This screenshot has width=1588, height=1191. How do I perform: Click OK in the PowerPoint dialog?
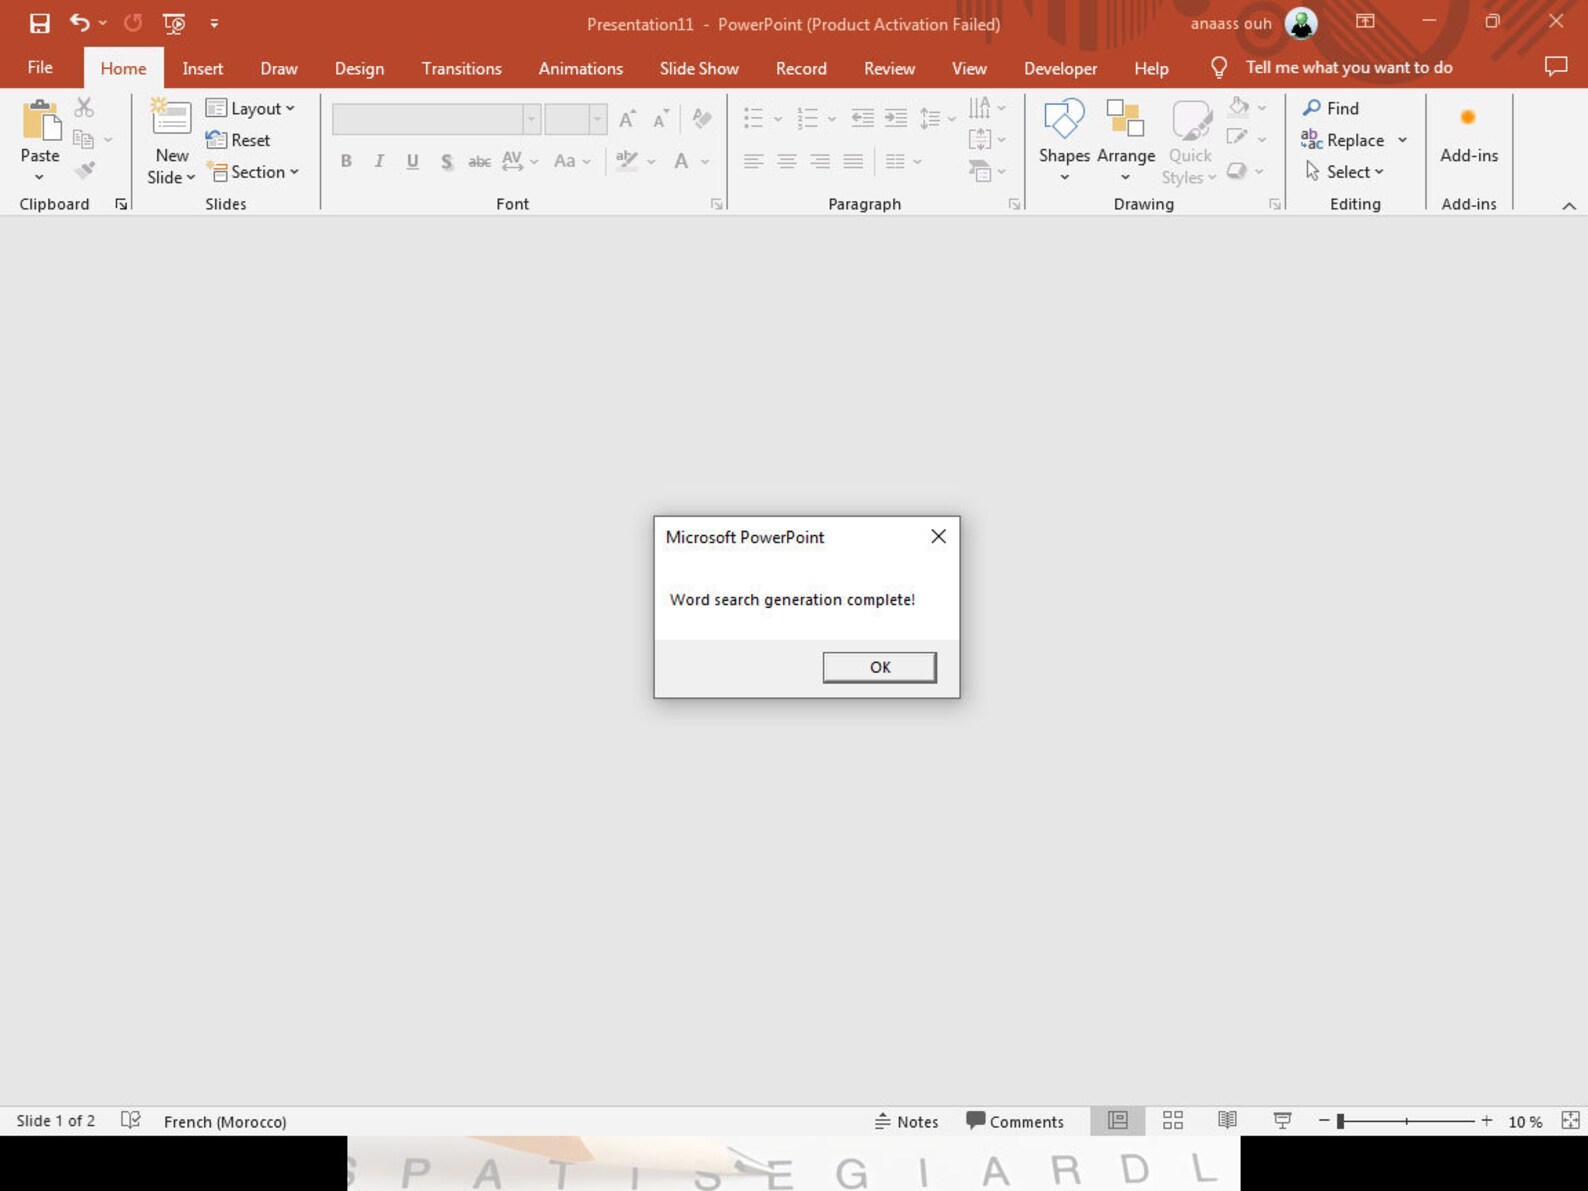click(x=879, y=667)
